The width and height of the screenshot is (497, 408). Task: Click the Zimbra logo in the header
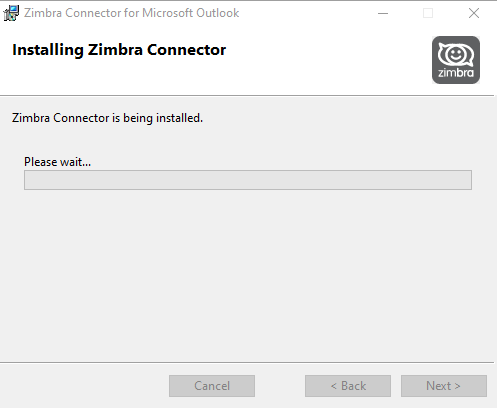456,60
